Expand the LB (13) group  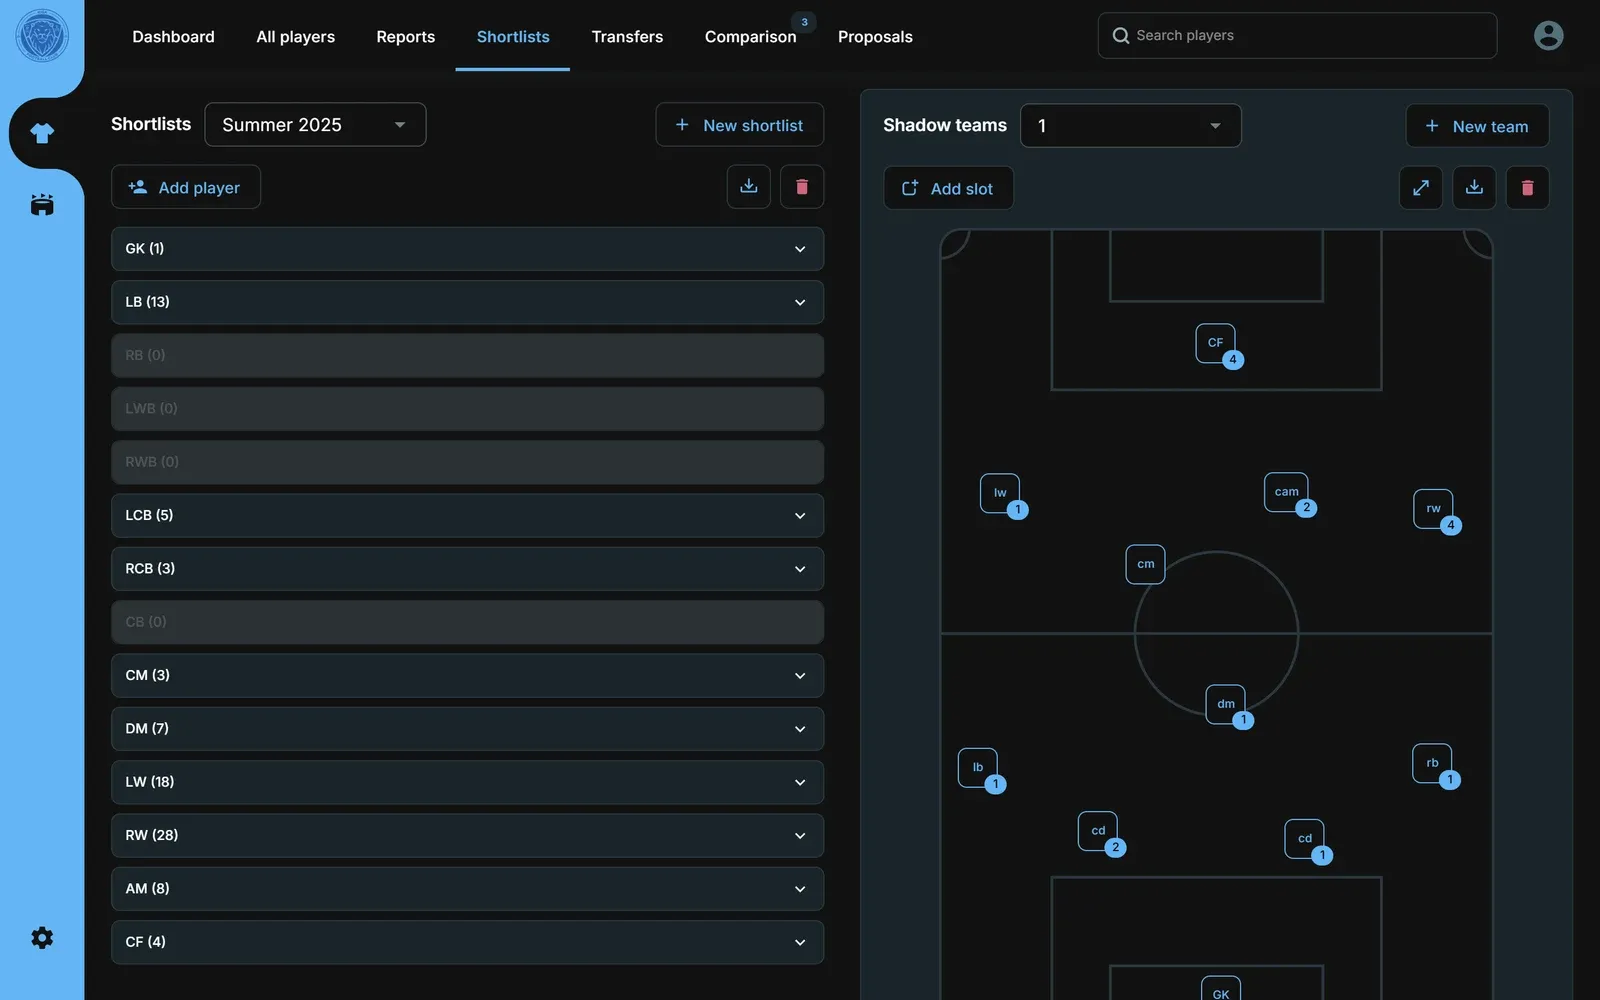[x=467, y=302]
